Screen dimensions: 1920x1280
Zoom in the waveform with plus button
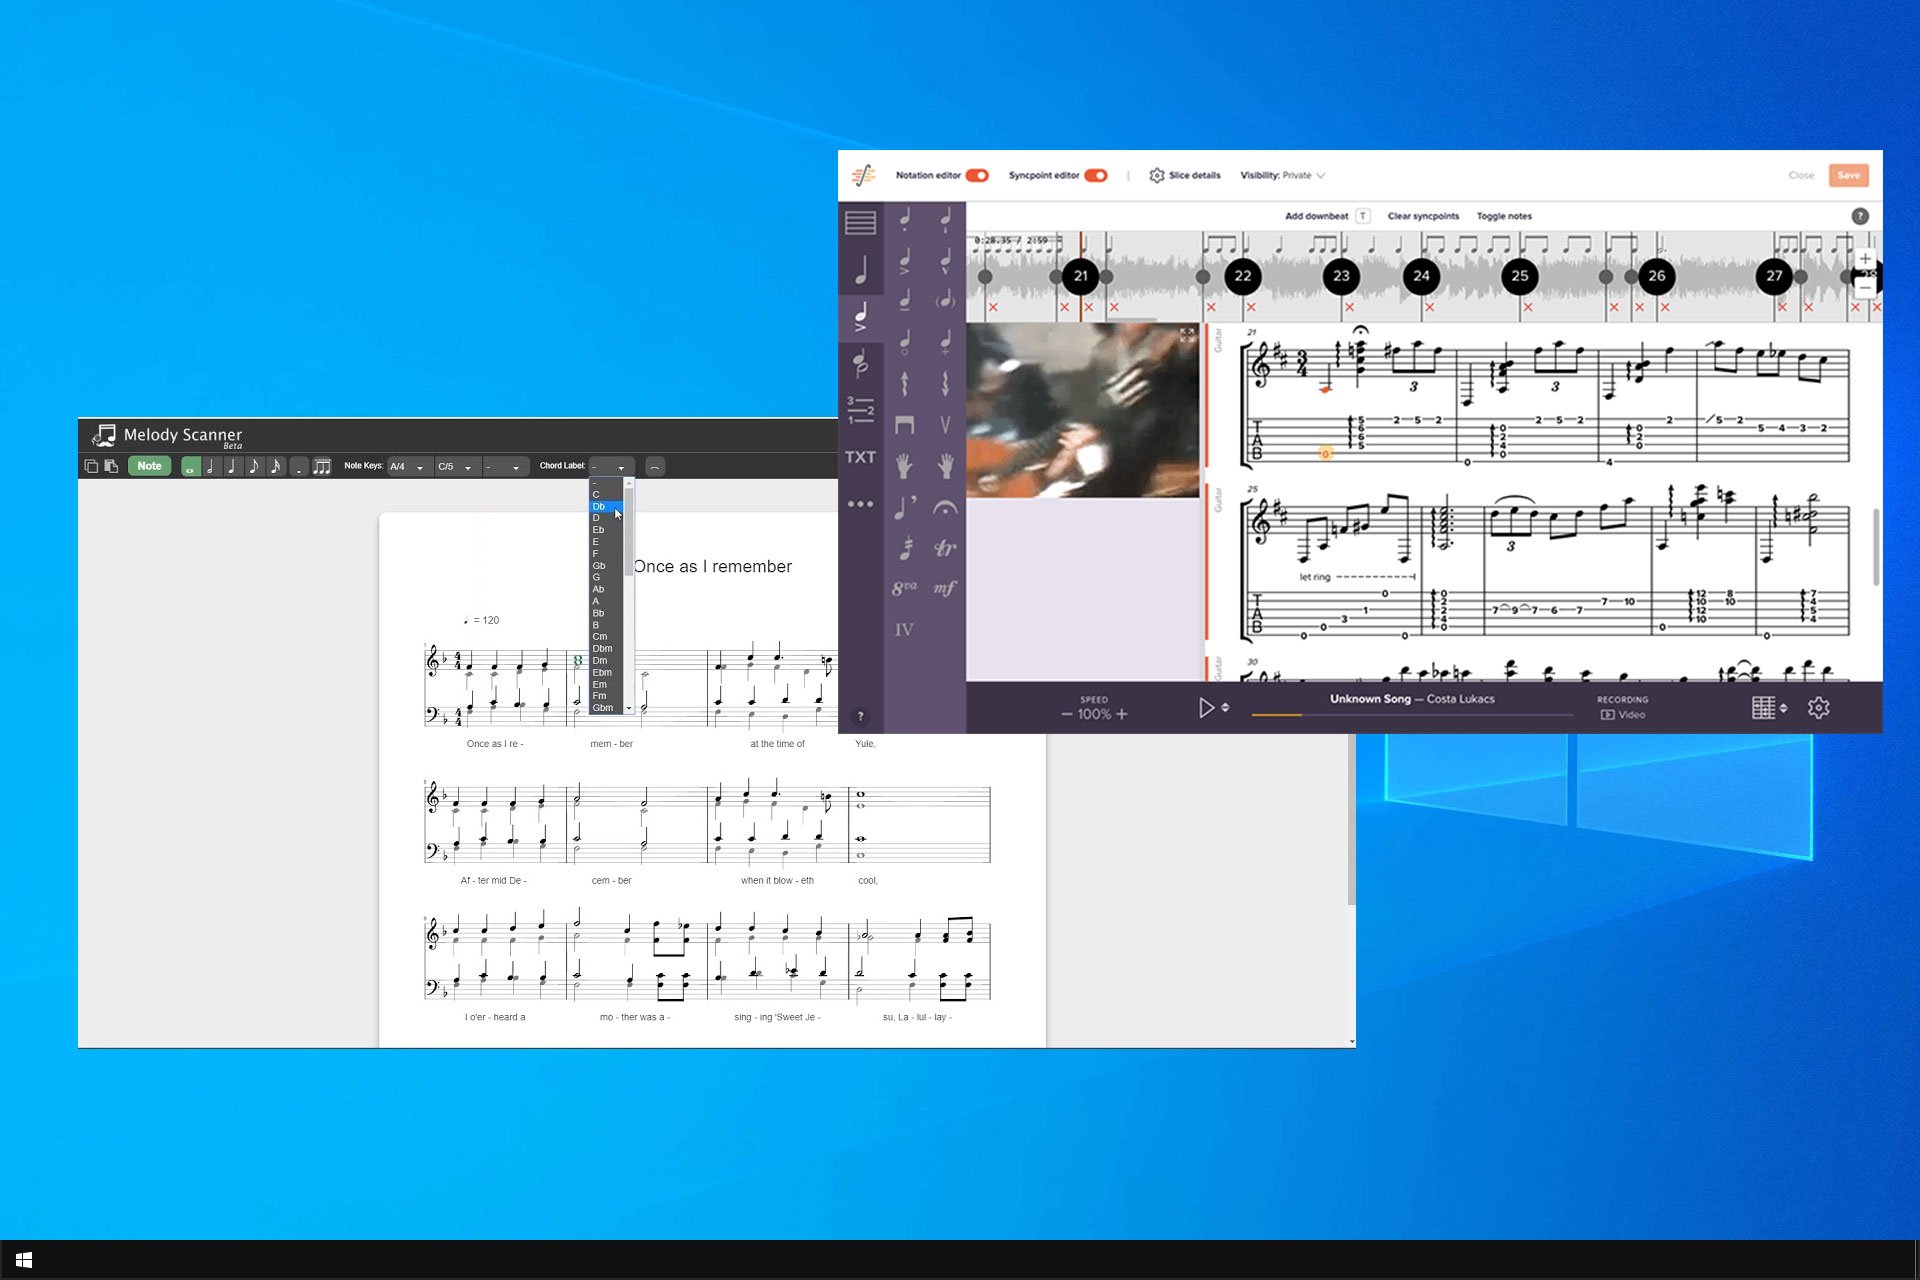(x=1865, y=259)
